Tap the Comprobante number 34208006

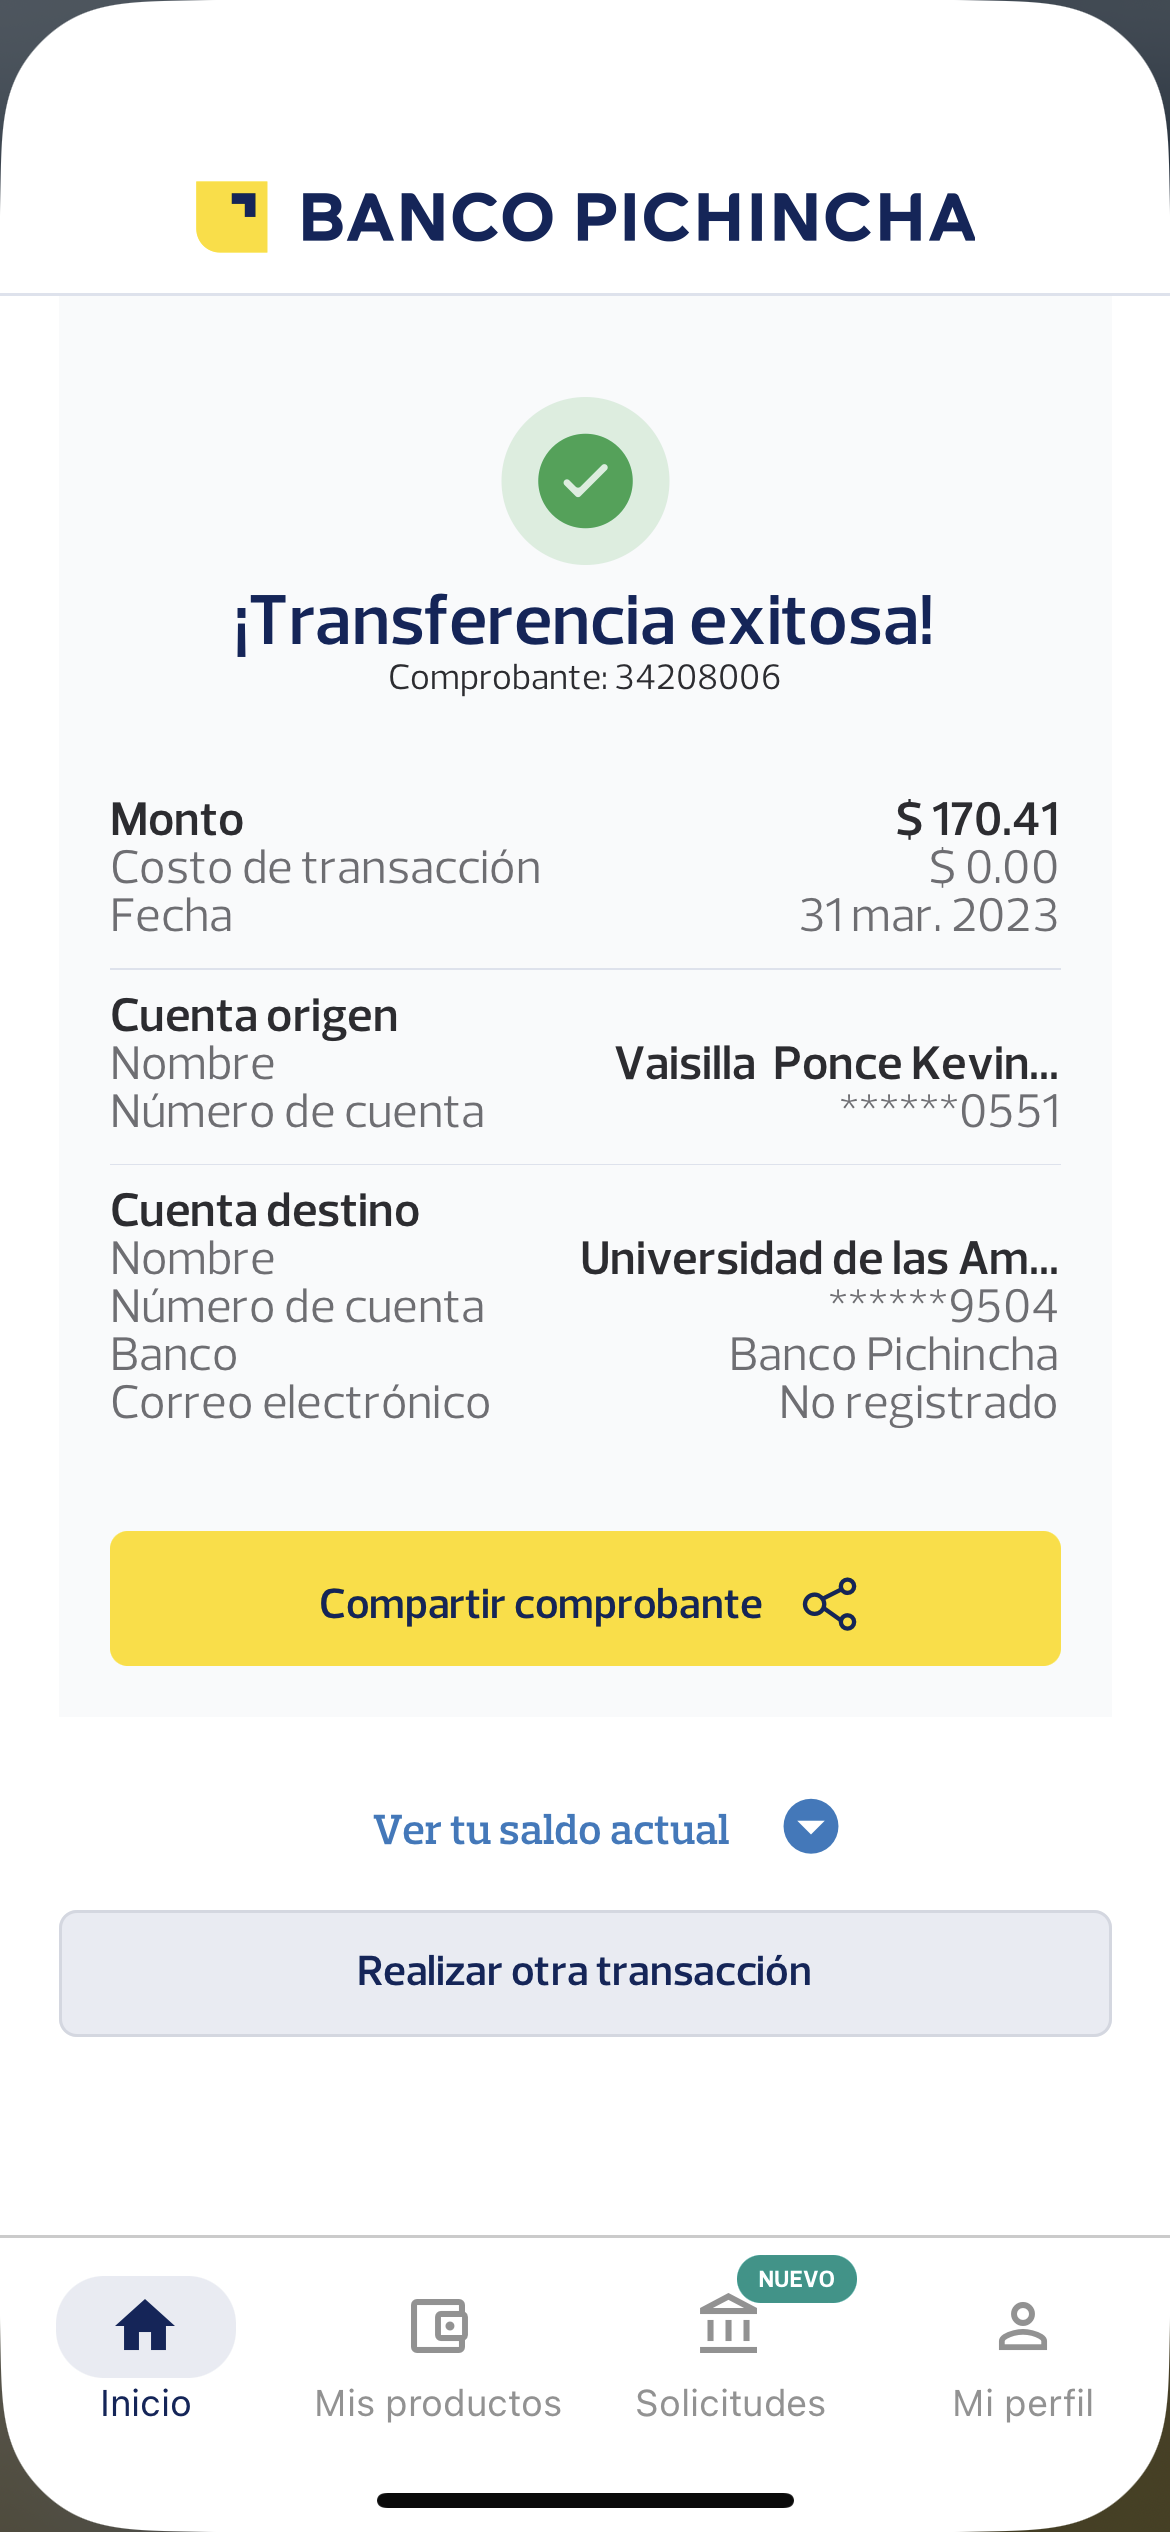696,678
